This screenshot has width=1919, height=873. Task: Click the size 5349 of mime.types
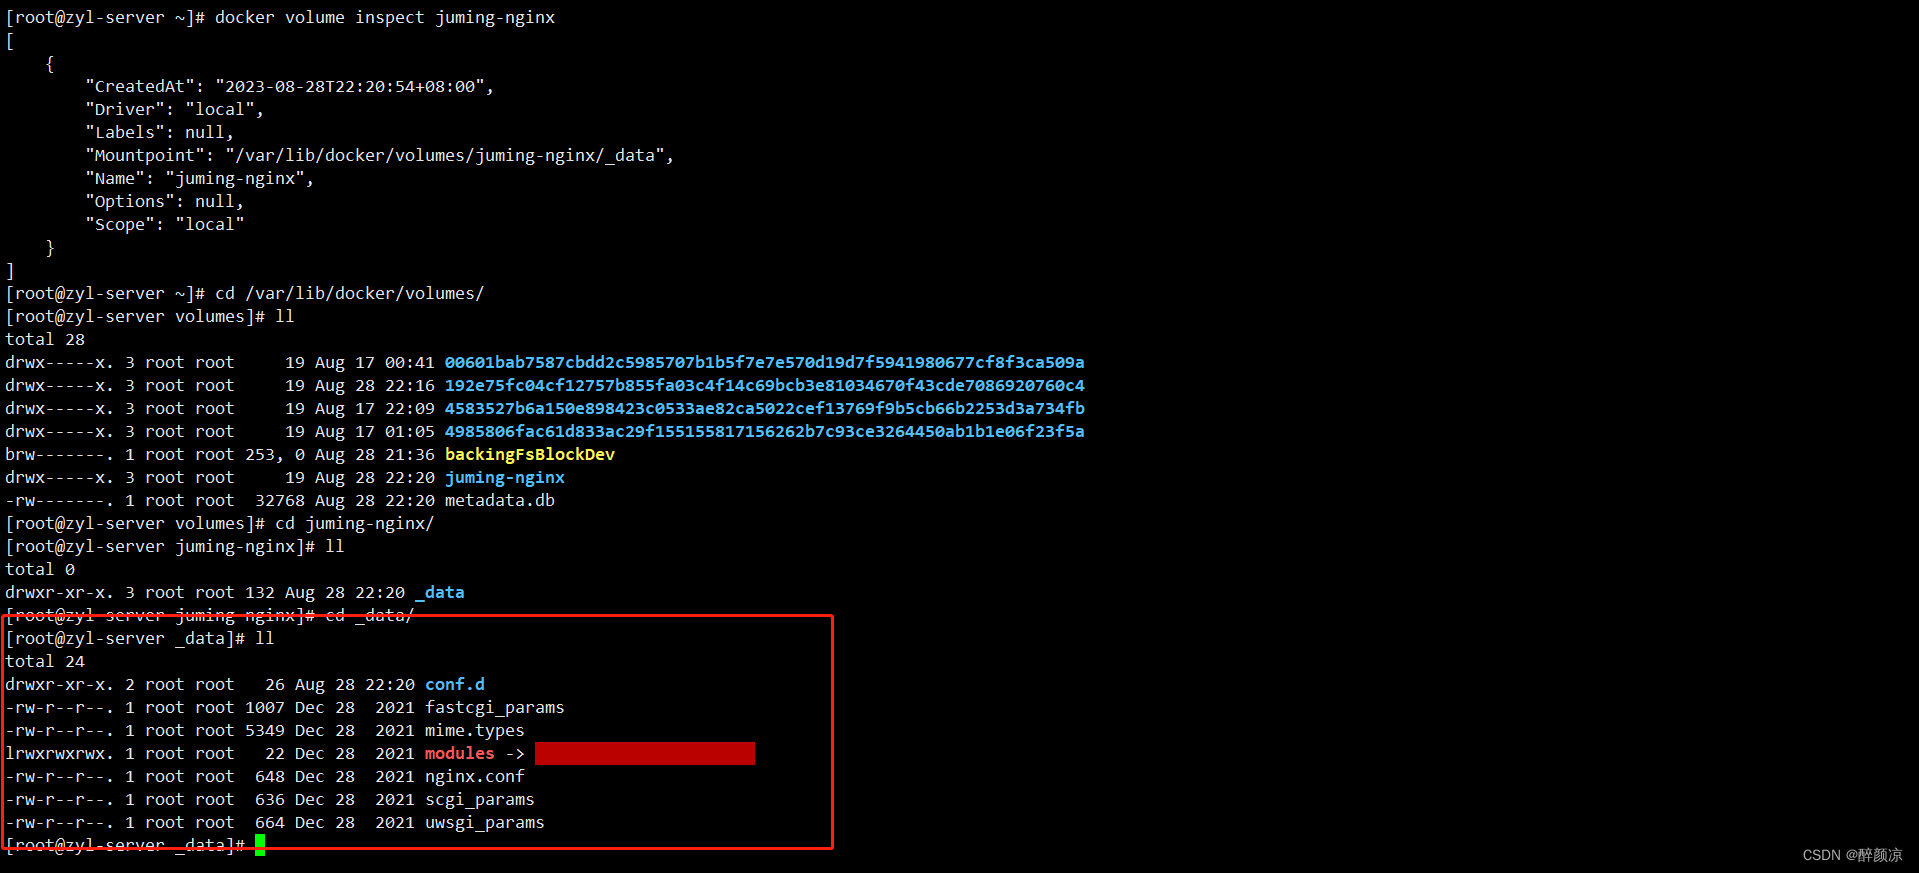[x=265, y=730]
